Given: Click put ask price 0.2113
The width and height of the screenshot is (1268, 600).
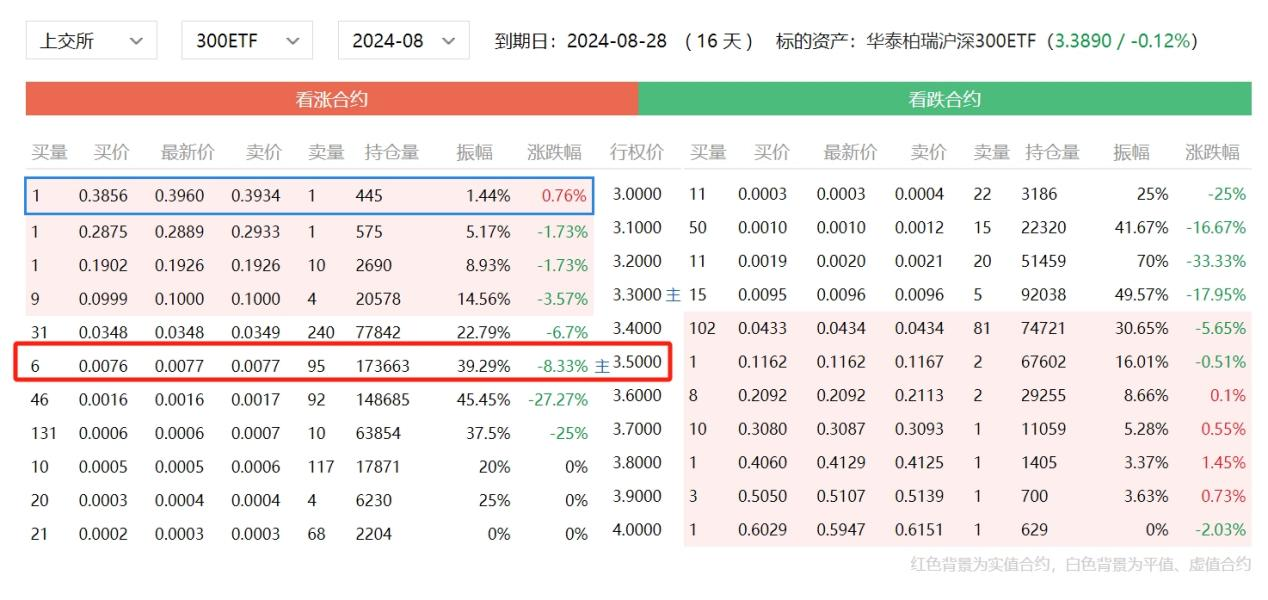Looking at the screenshot, I should [x=919, y=395].
